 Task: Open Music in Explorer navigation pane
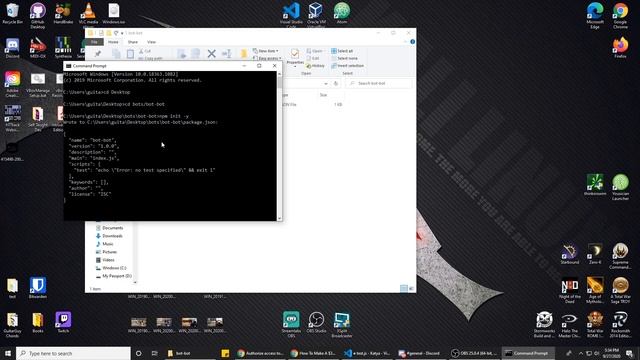coord(104,244)
